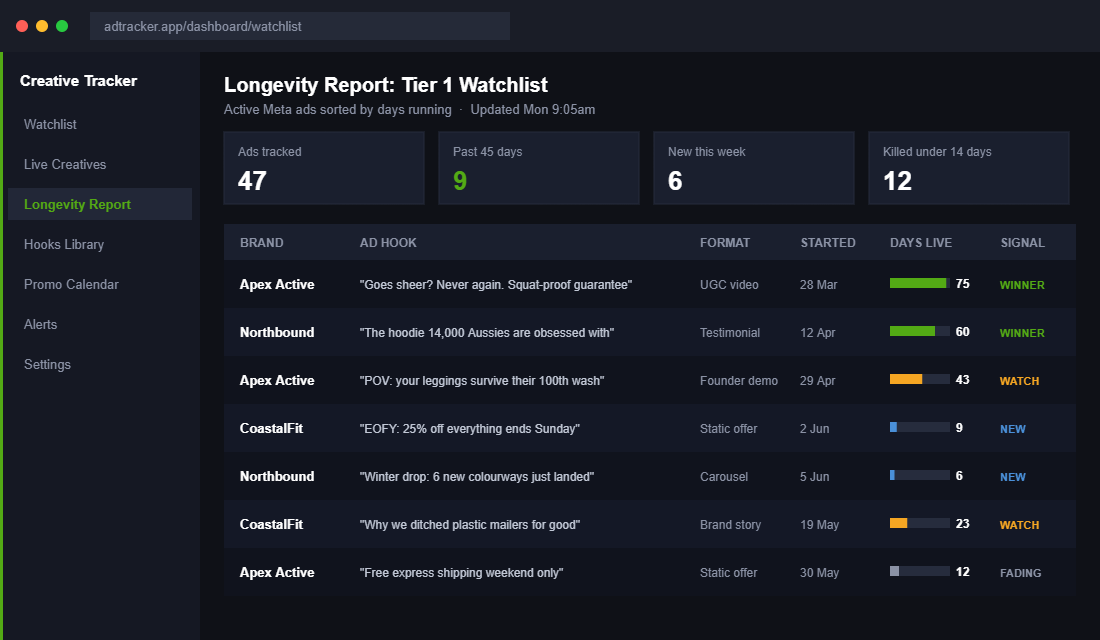Click Apex Active brand in 30 May row

[x=277, y=572]
